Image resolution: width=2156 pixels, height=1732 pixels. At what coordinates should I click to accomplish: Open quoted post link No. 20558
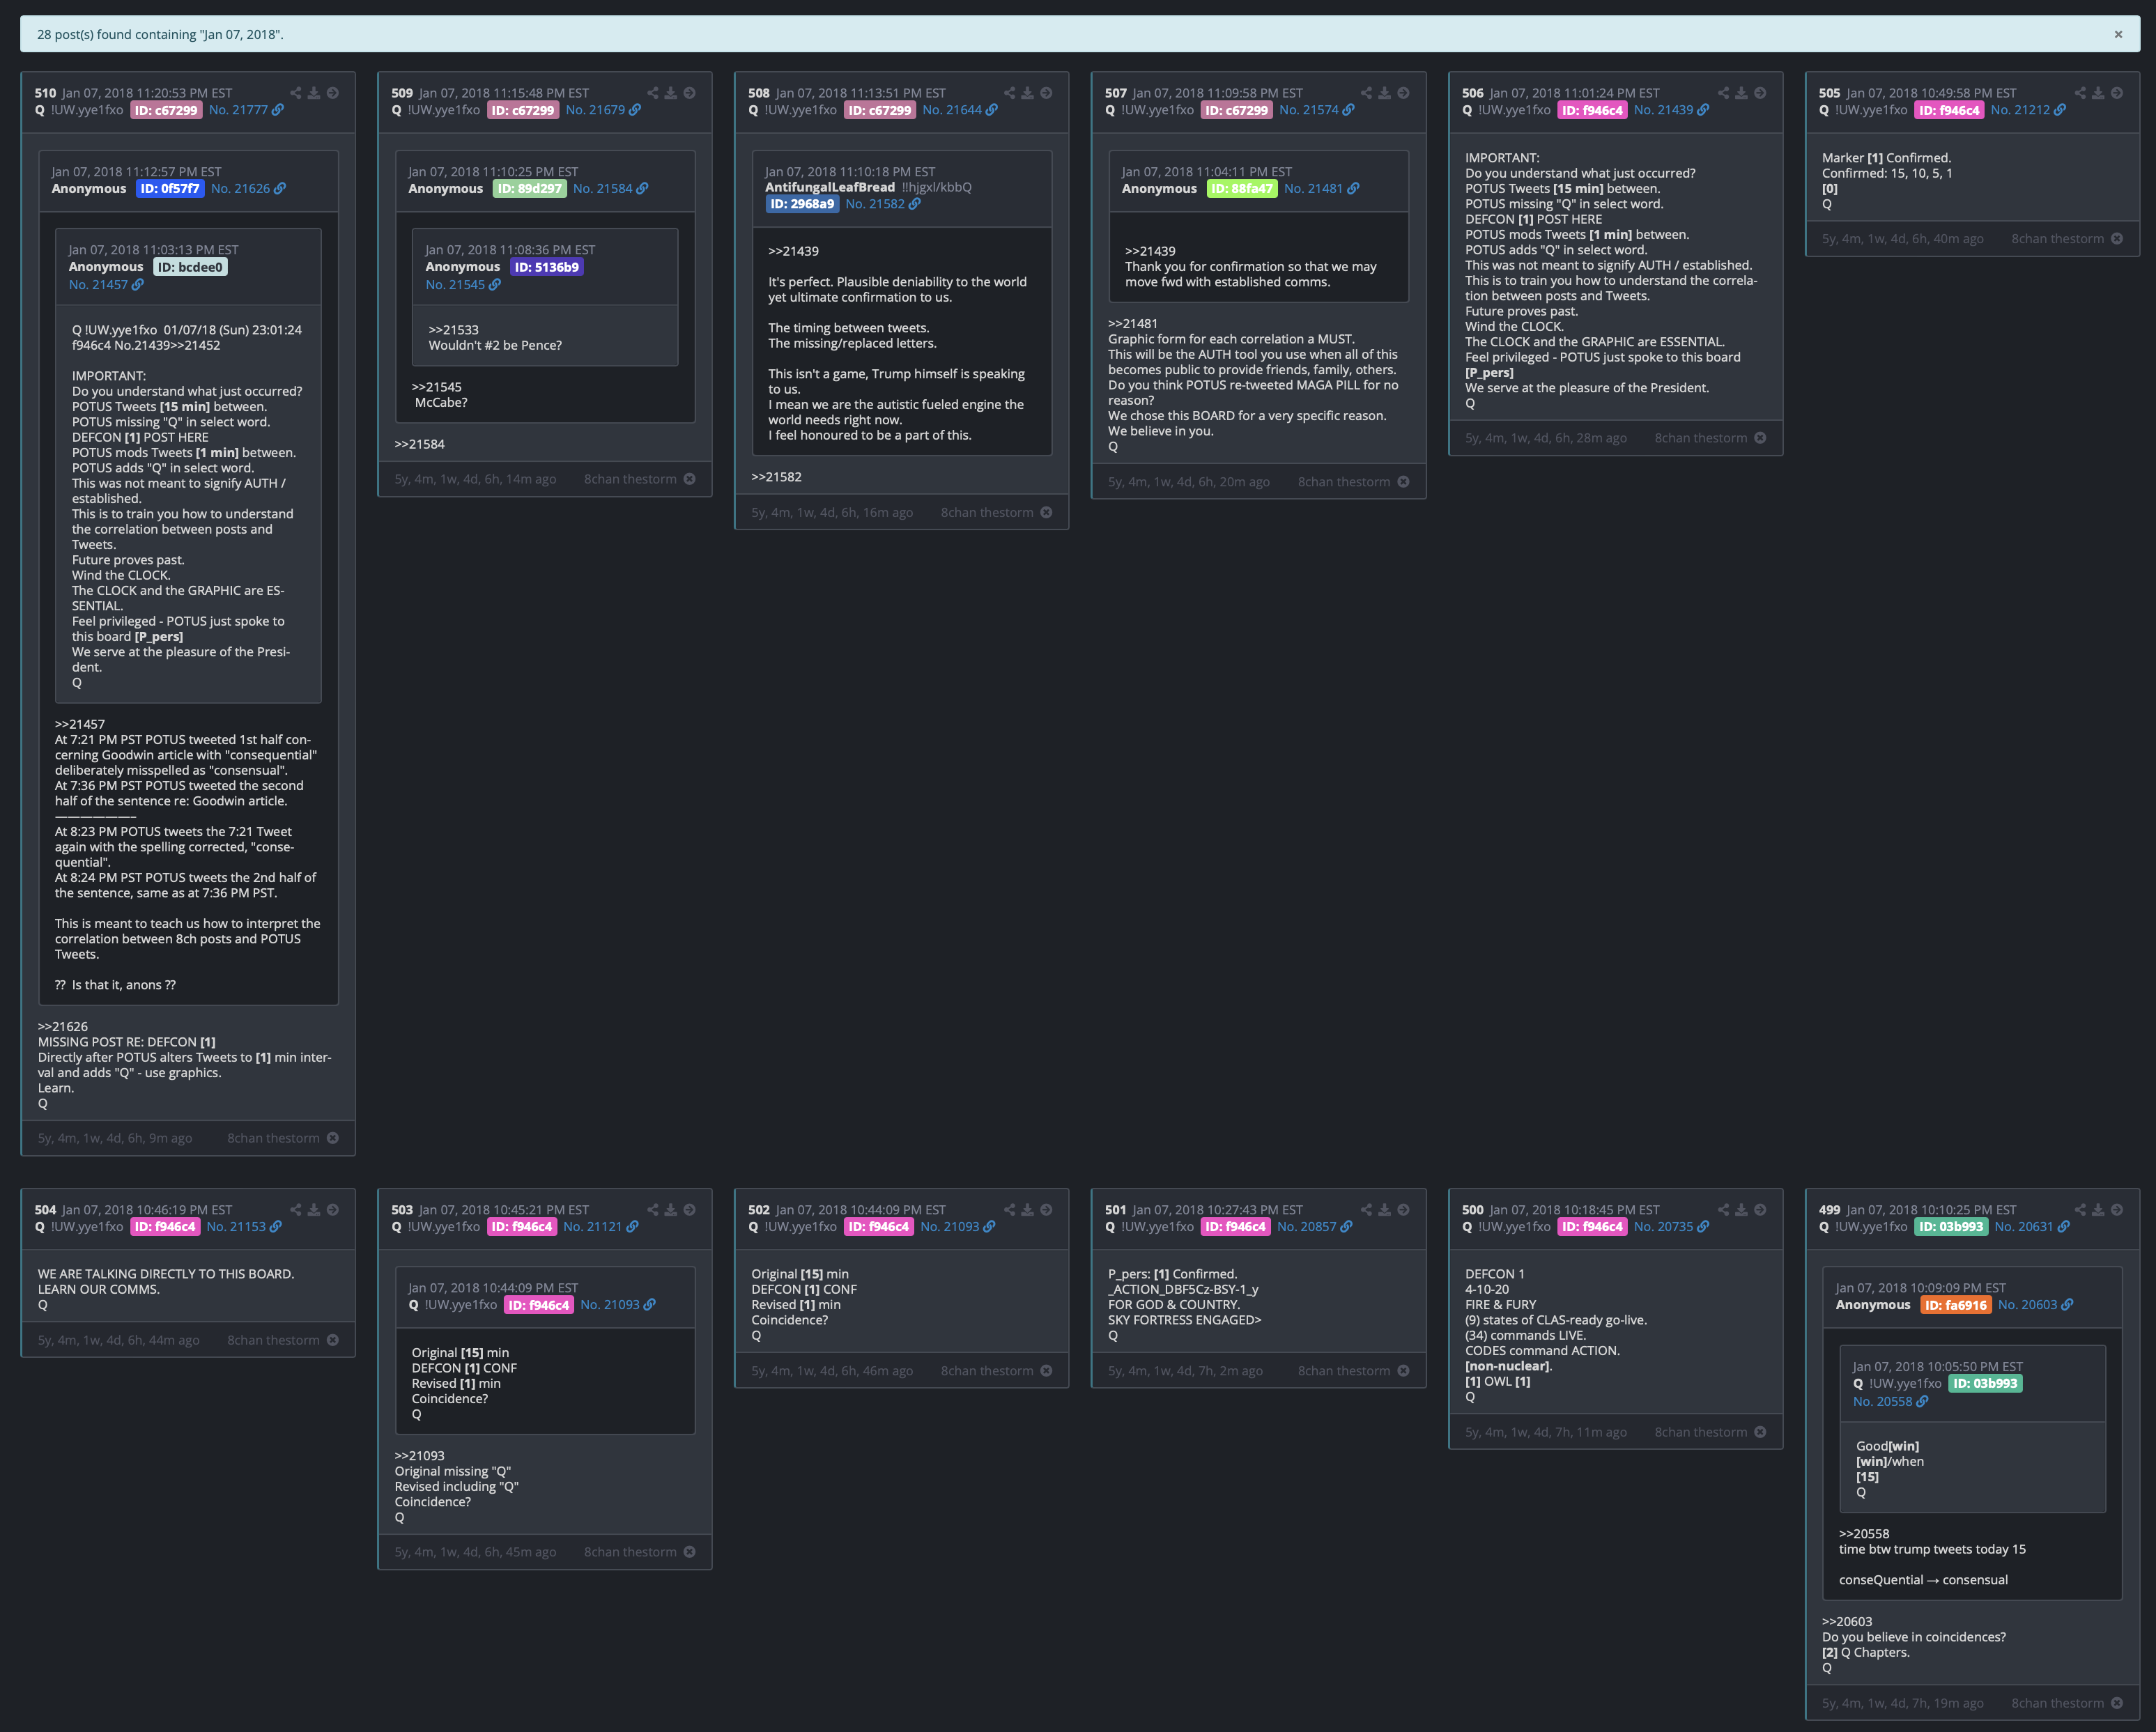1890,1402
